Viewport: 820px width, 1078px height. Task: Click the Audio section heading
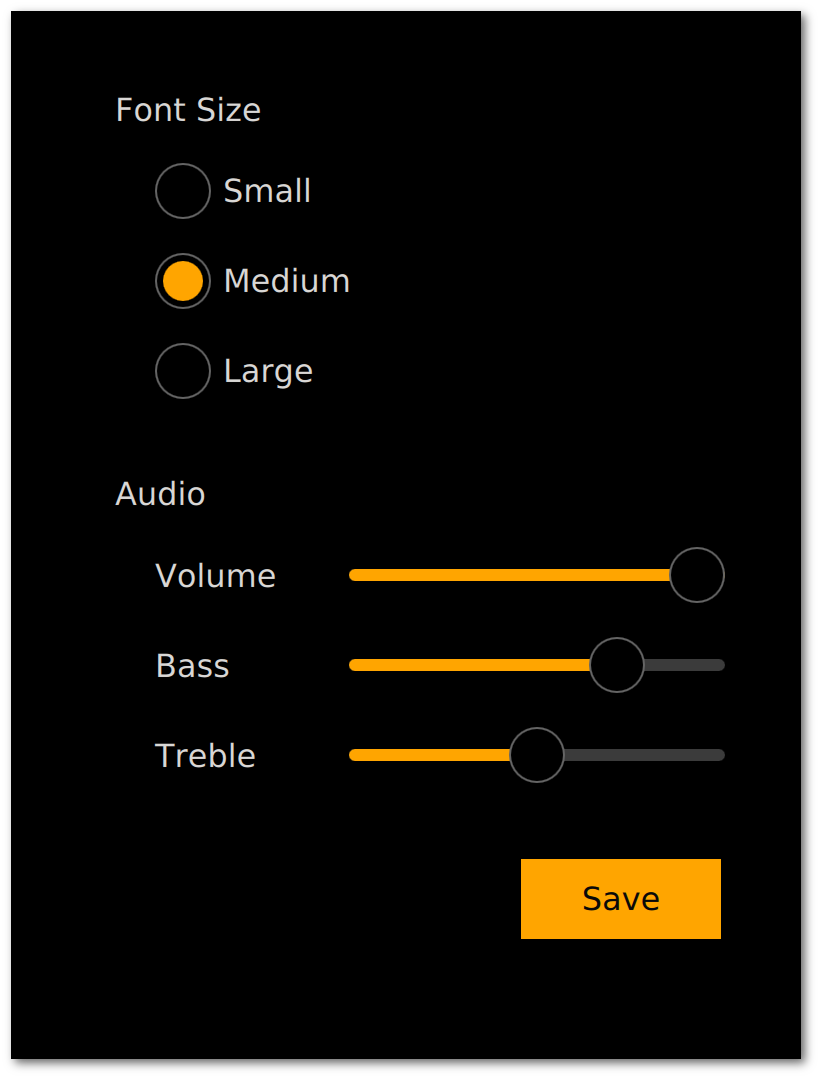coord(160,494)
